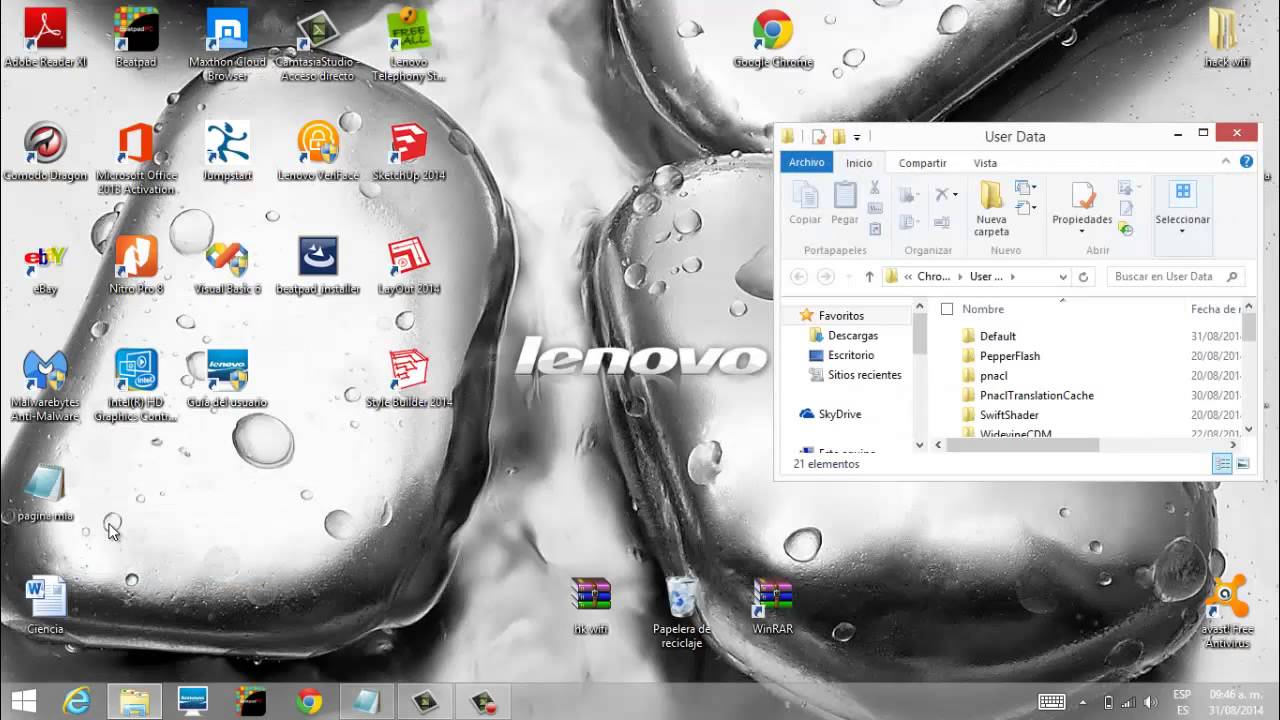Launch Nitro Pro 8 shortcut
Screen dimensions: 1280x720
[x=136, y=265]
